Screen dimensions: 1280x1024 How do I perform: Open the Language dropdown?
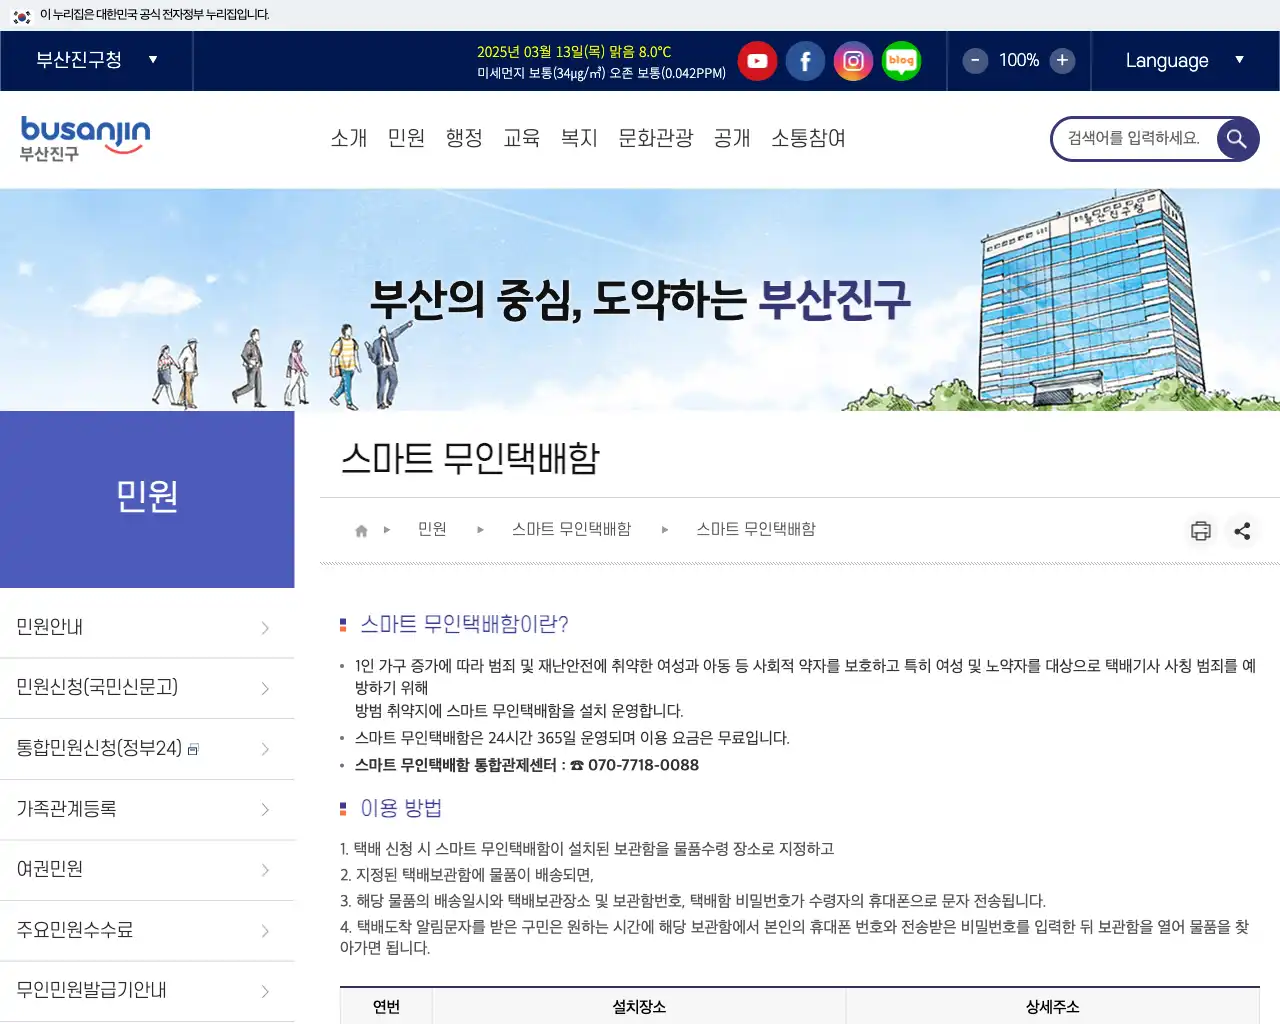pos(1184,61)
